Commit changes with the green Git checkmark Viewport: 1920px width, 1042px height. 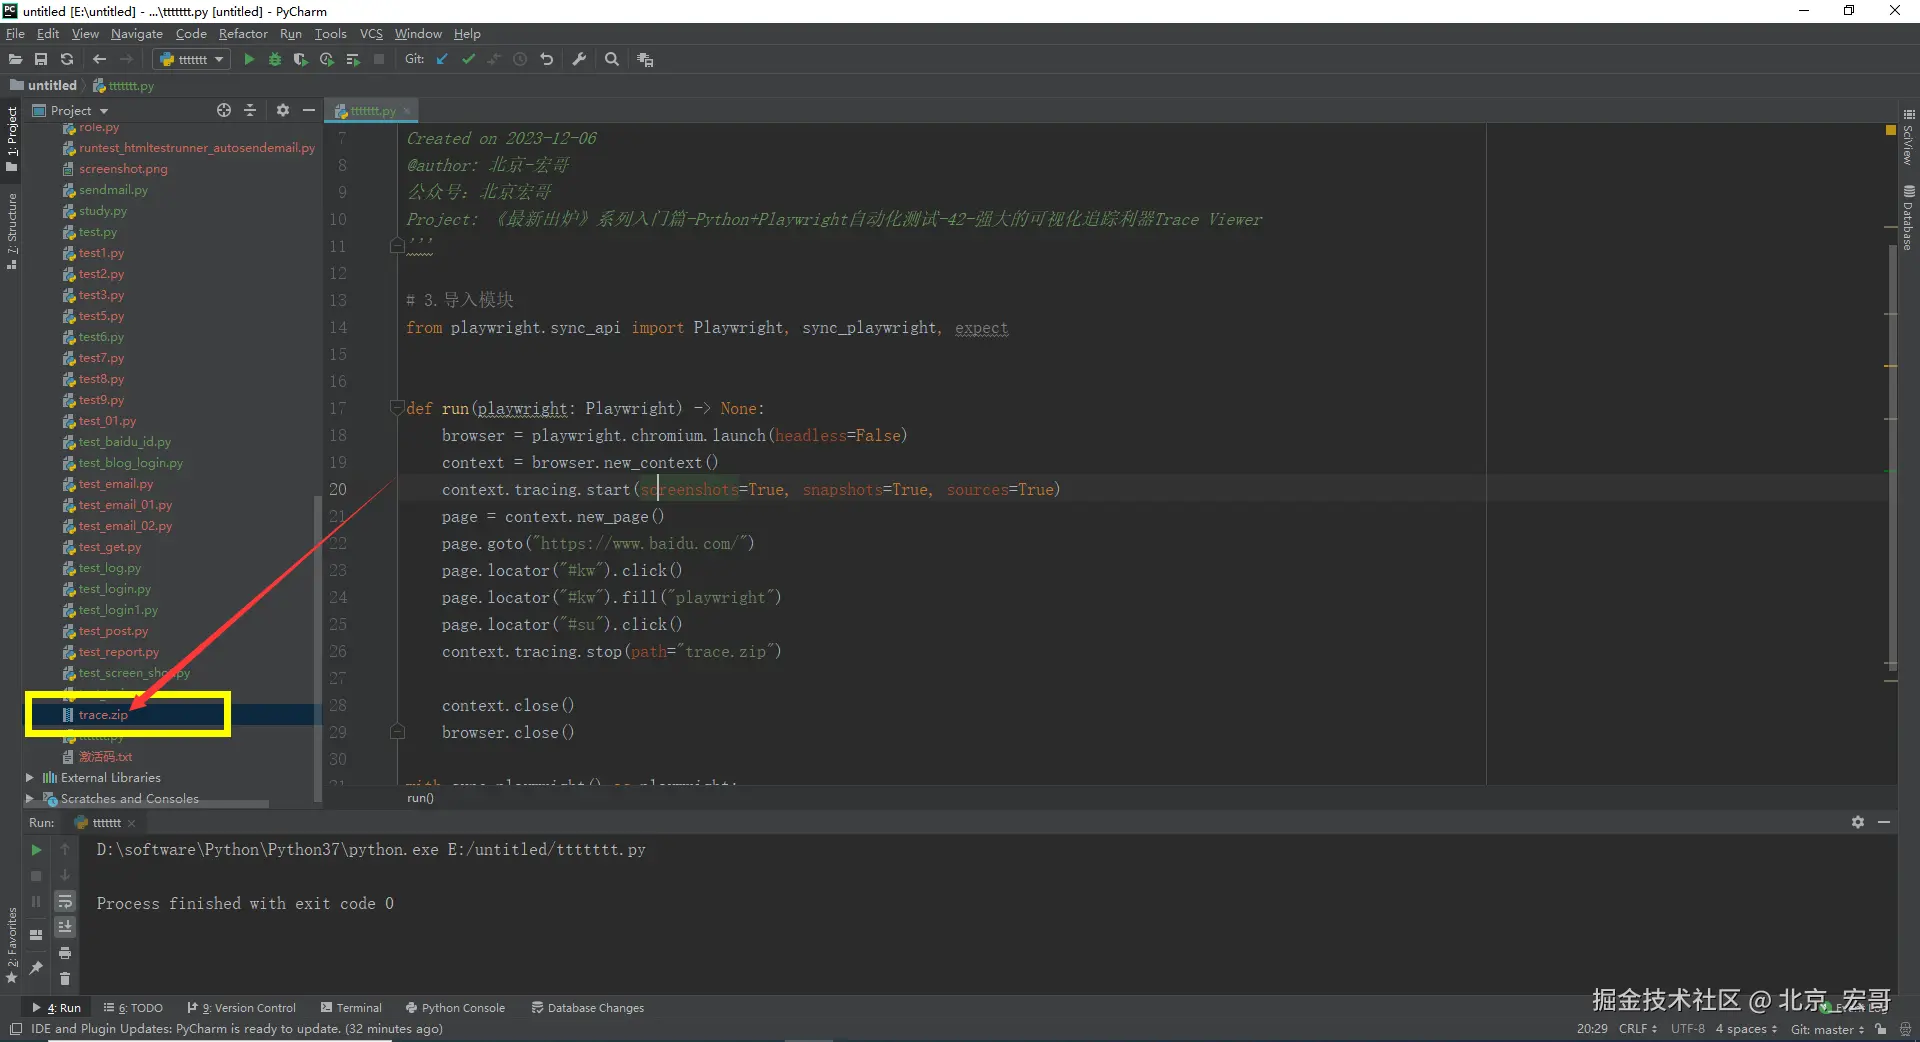468,60
